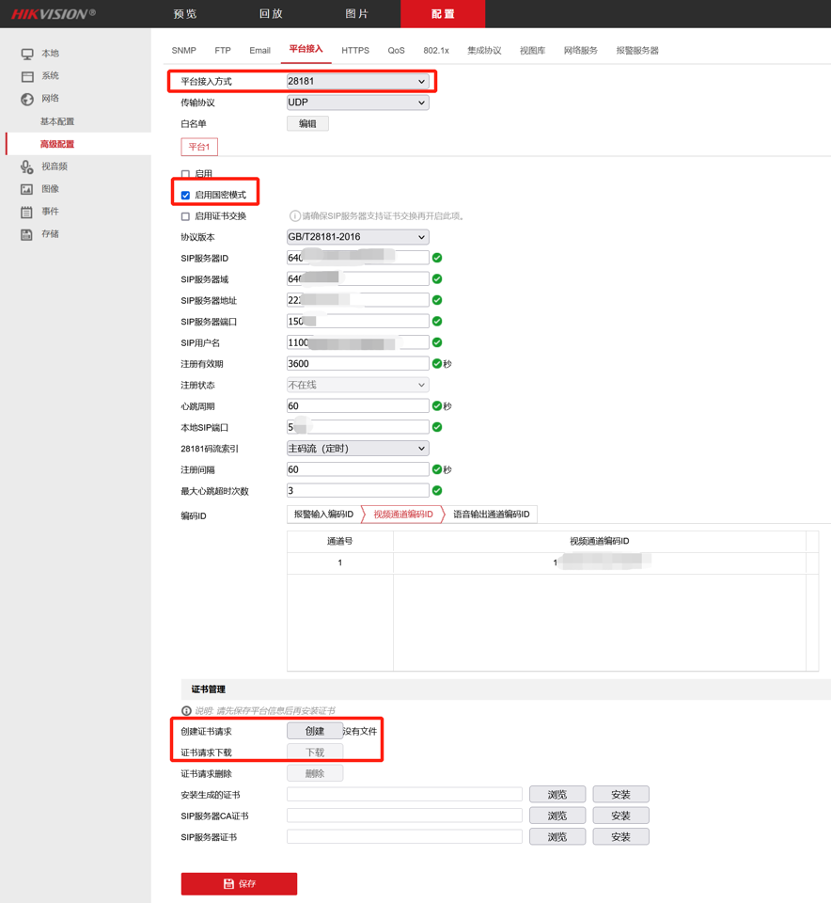Viewport: 832px width, 904px height.
Task: Click the 最大心跳超时次数 field showing 3
Action: (x=357, y=491)
